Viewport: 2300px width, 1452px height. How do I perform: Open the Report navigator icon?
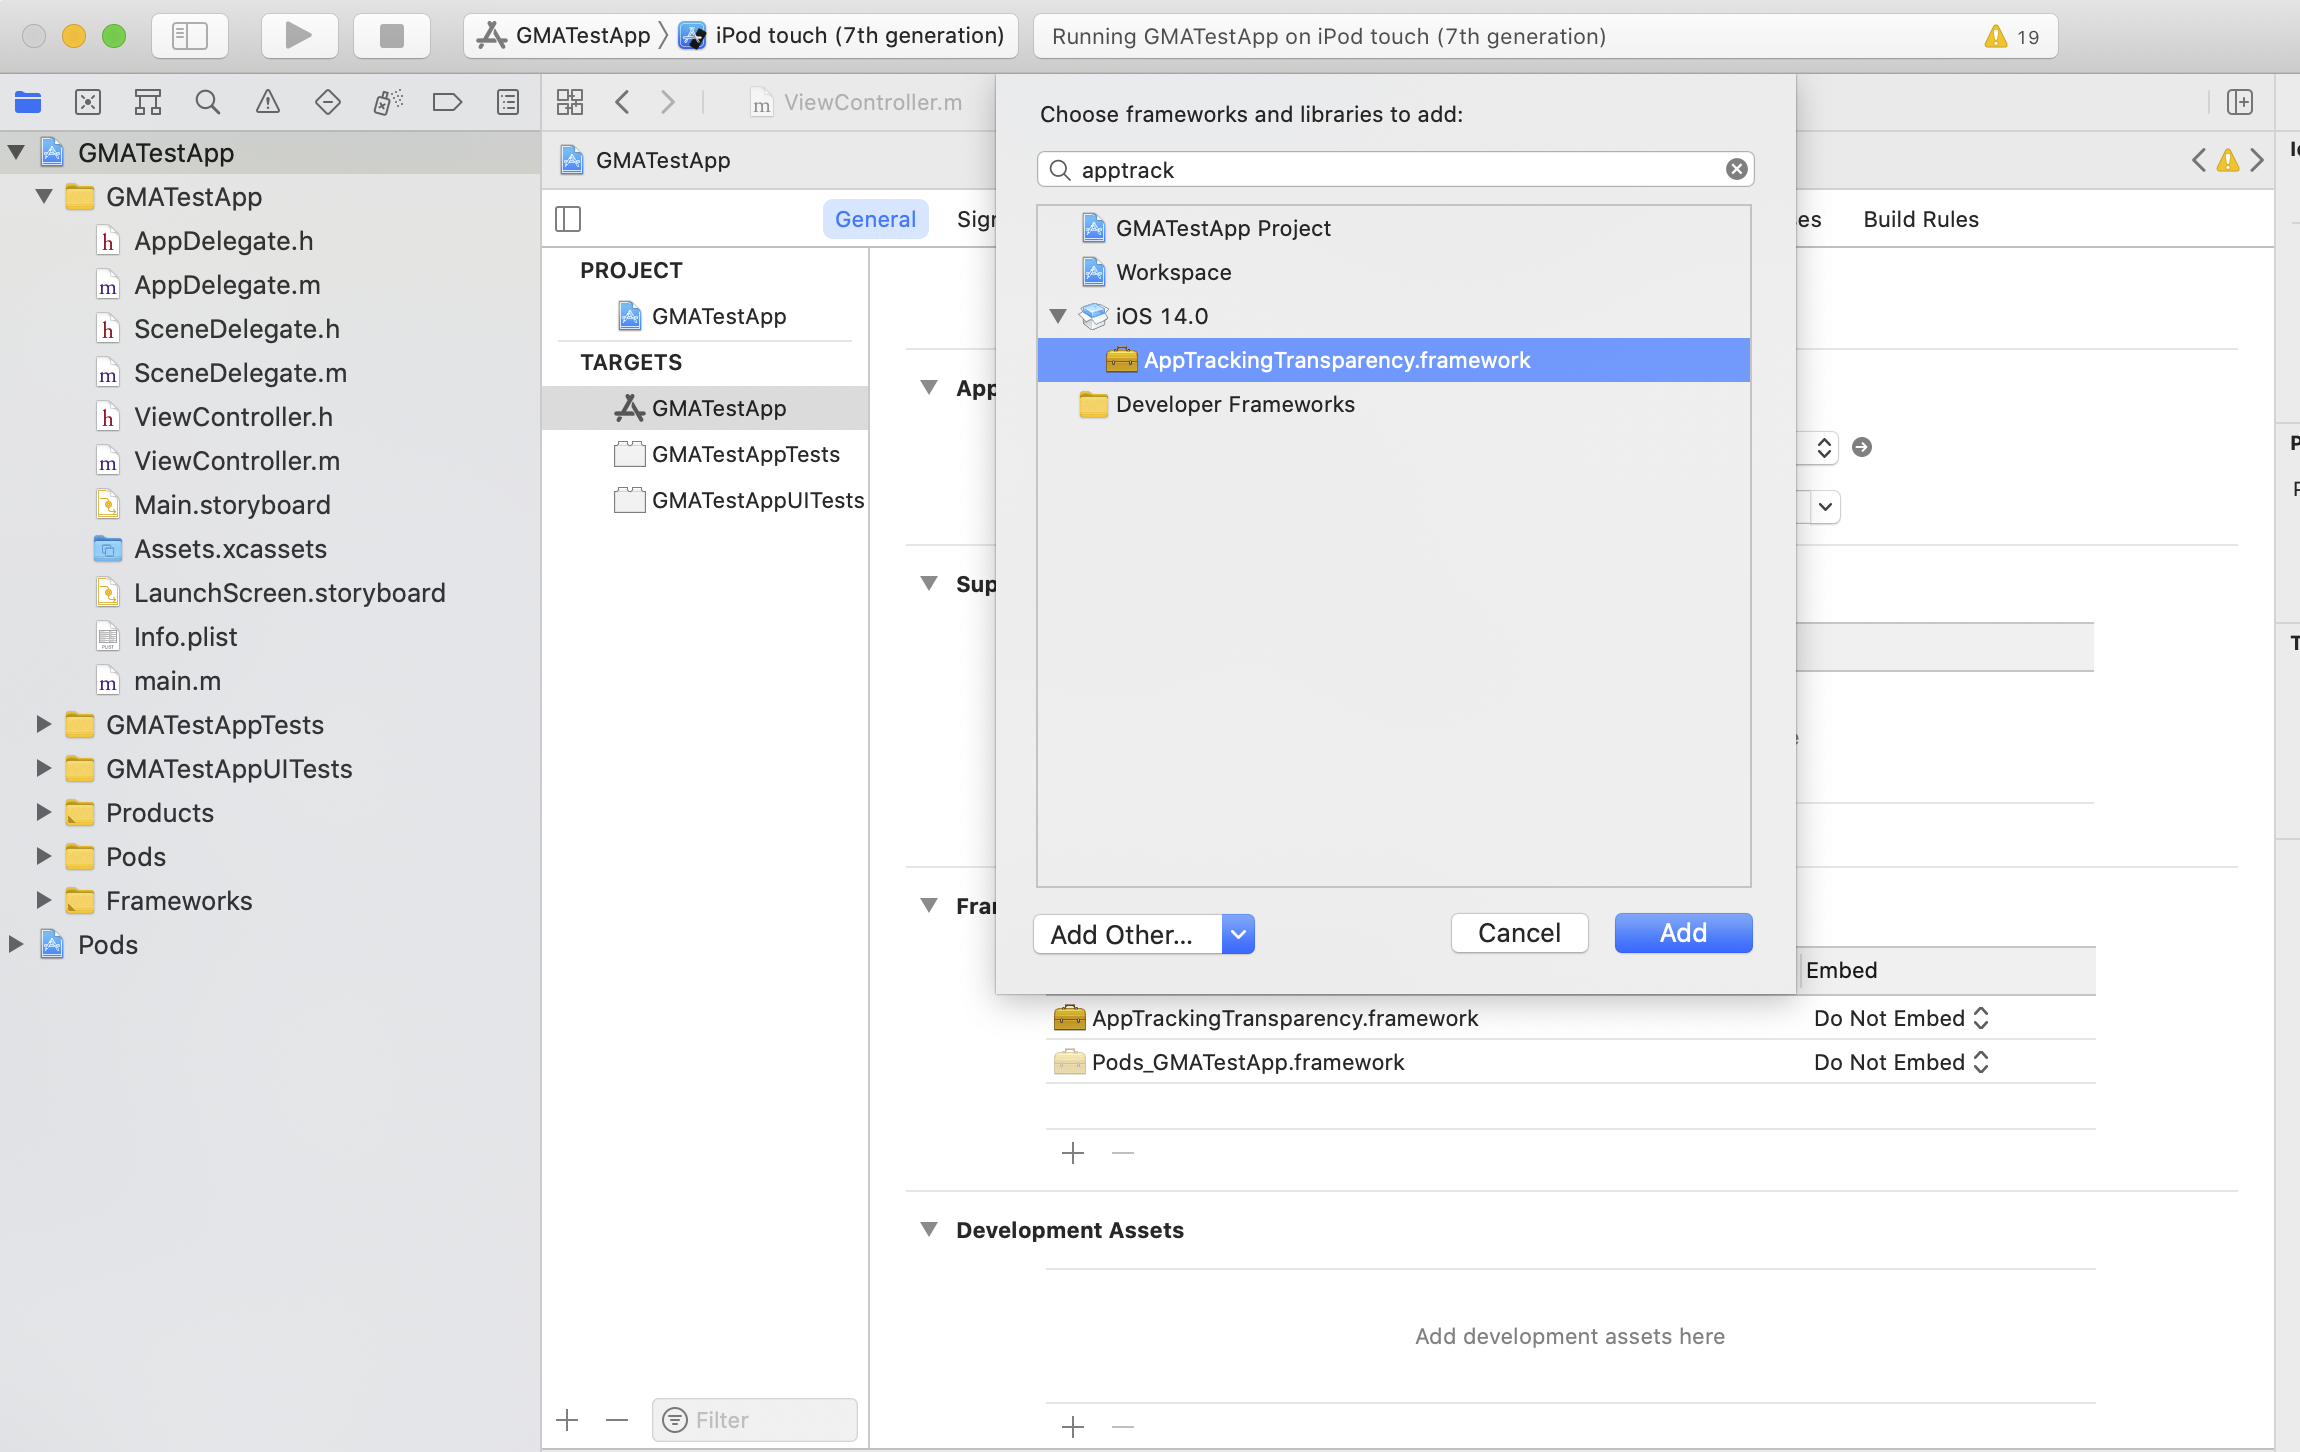508,102
